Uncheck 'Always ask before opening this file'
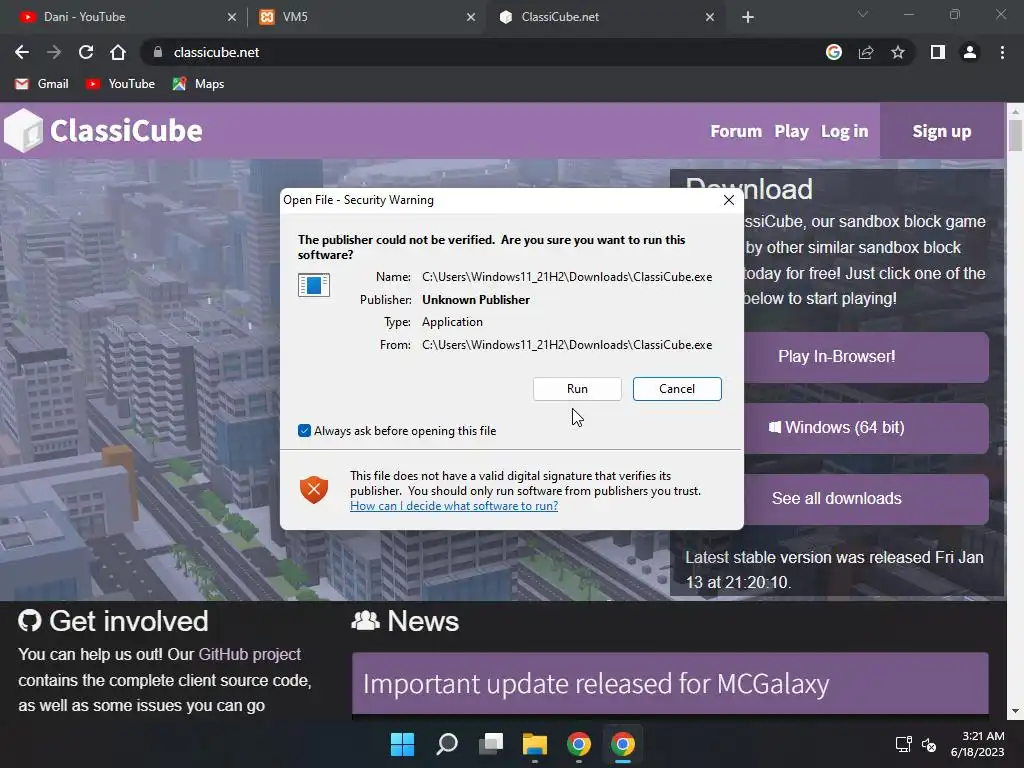Viewport: 1024px width, 768px height. tap(304, 430)
